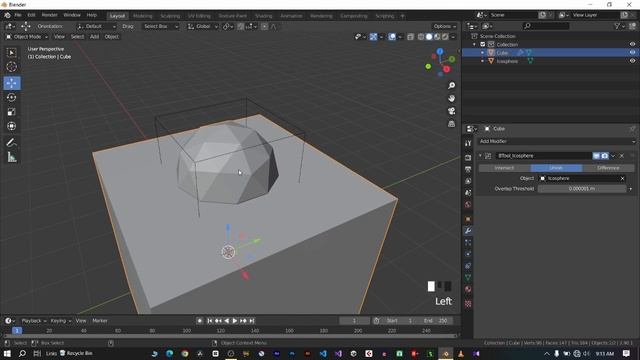Select the Select Box tool in viewport toolbar

(11, 53)
